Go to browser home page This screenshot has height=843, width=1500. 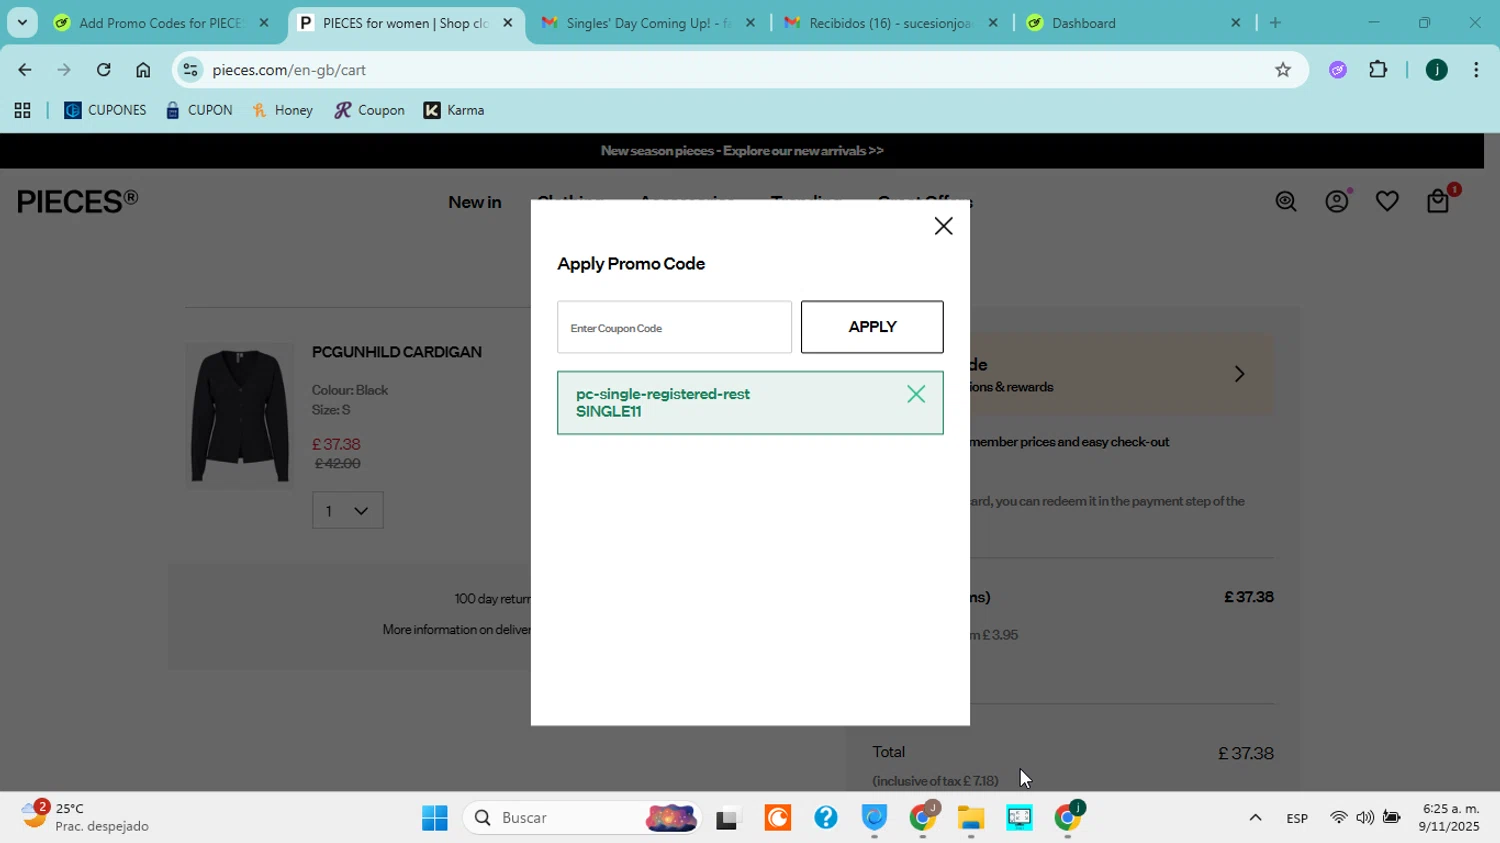point(143,70)
